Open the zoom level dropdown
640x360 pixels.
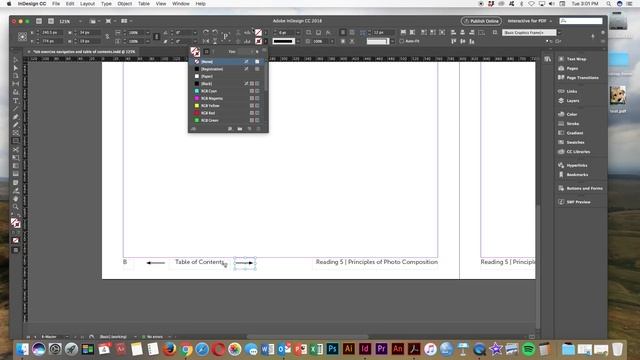pyautogui.click(x=80, y=21)
